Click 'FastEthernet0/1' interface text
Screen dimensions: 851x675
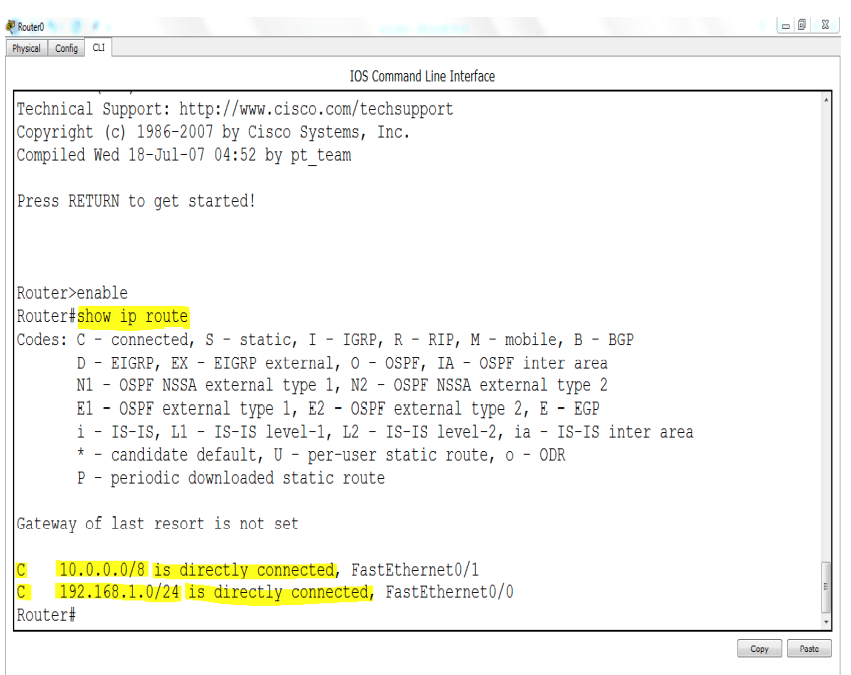click(x=415, y=570)
